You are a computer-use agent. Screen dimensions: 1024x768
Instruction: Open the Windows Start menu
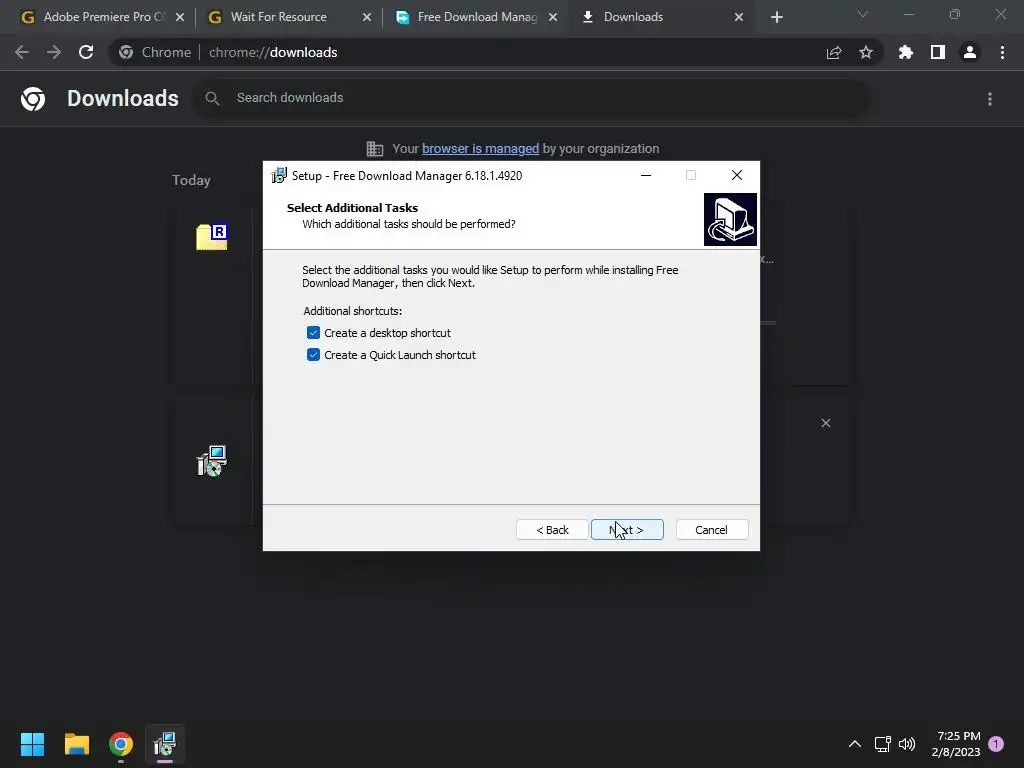(33, 744)
